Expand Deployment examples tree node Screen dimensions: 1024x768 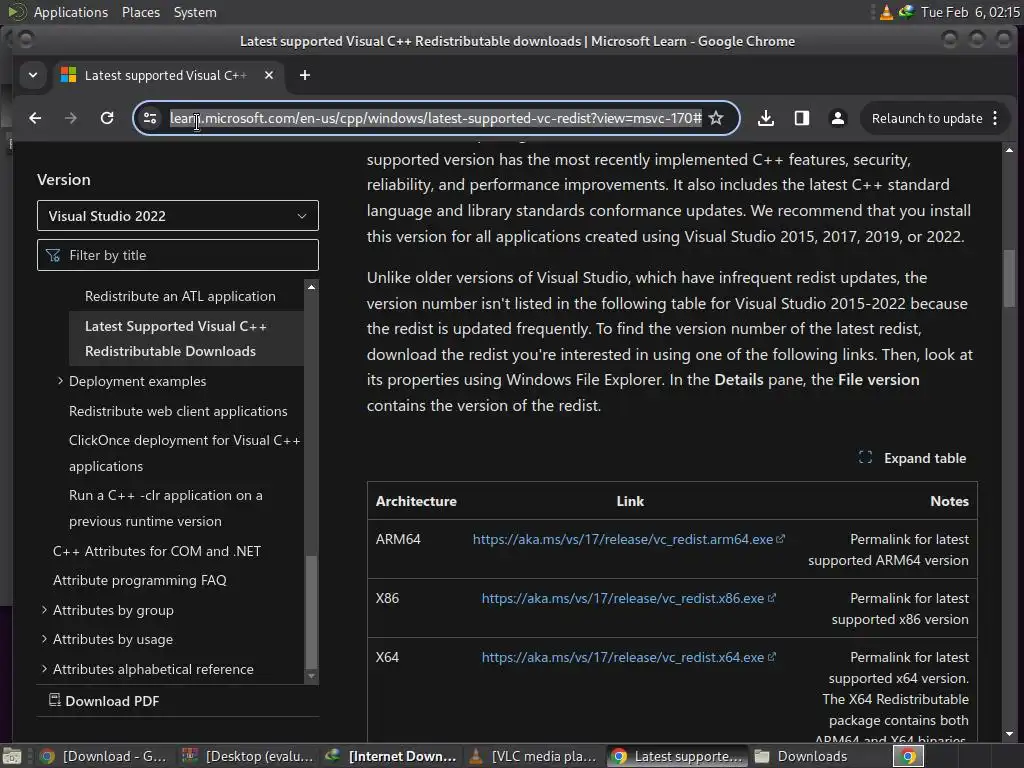[x=60, y=381]
